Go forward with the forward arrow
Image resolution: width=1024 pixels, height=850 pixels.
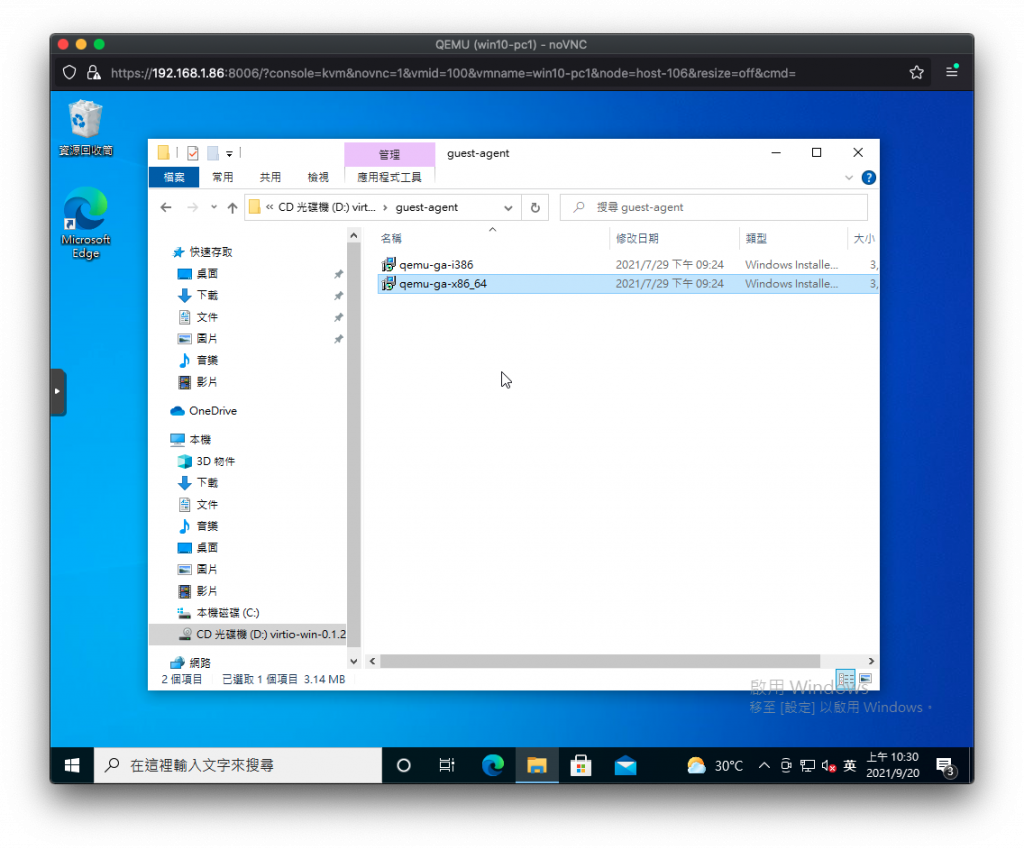click(192, 208)
